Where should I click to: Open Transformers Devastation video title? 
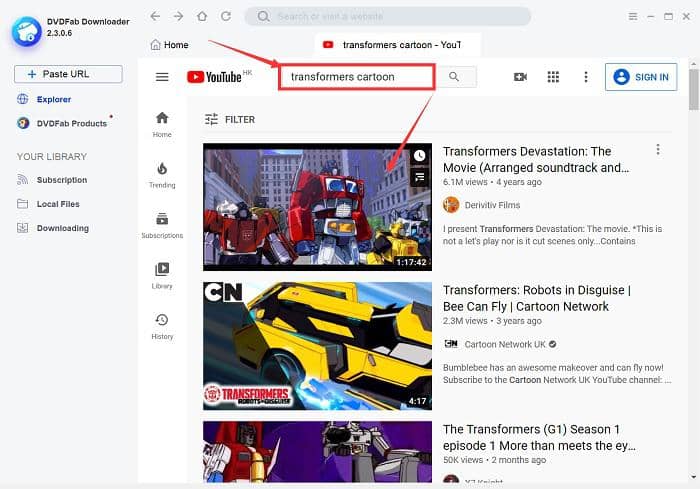click(536, 159)
